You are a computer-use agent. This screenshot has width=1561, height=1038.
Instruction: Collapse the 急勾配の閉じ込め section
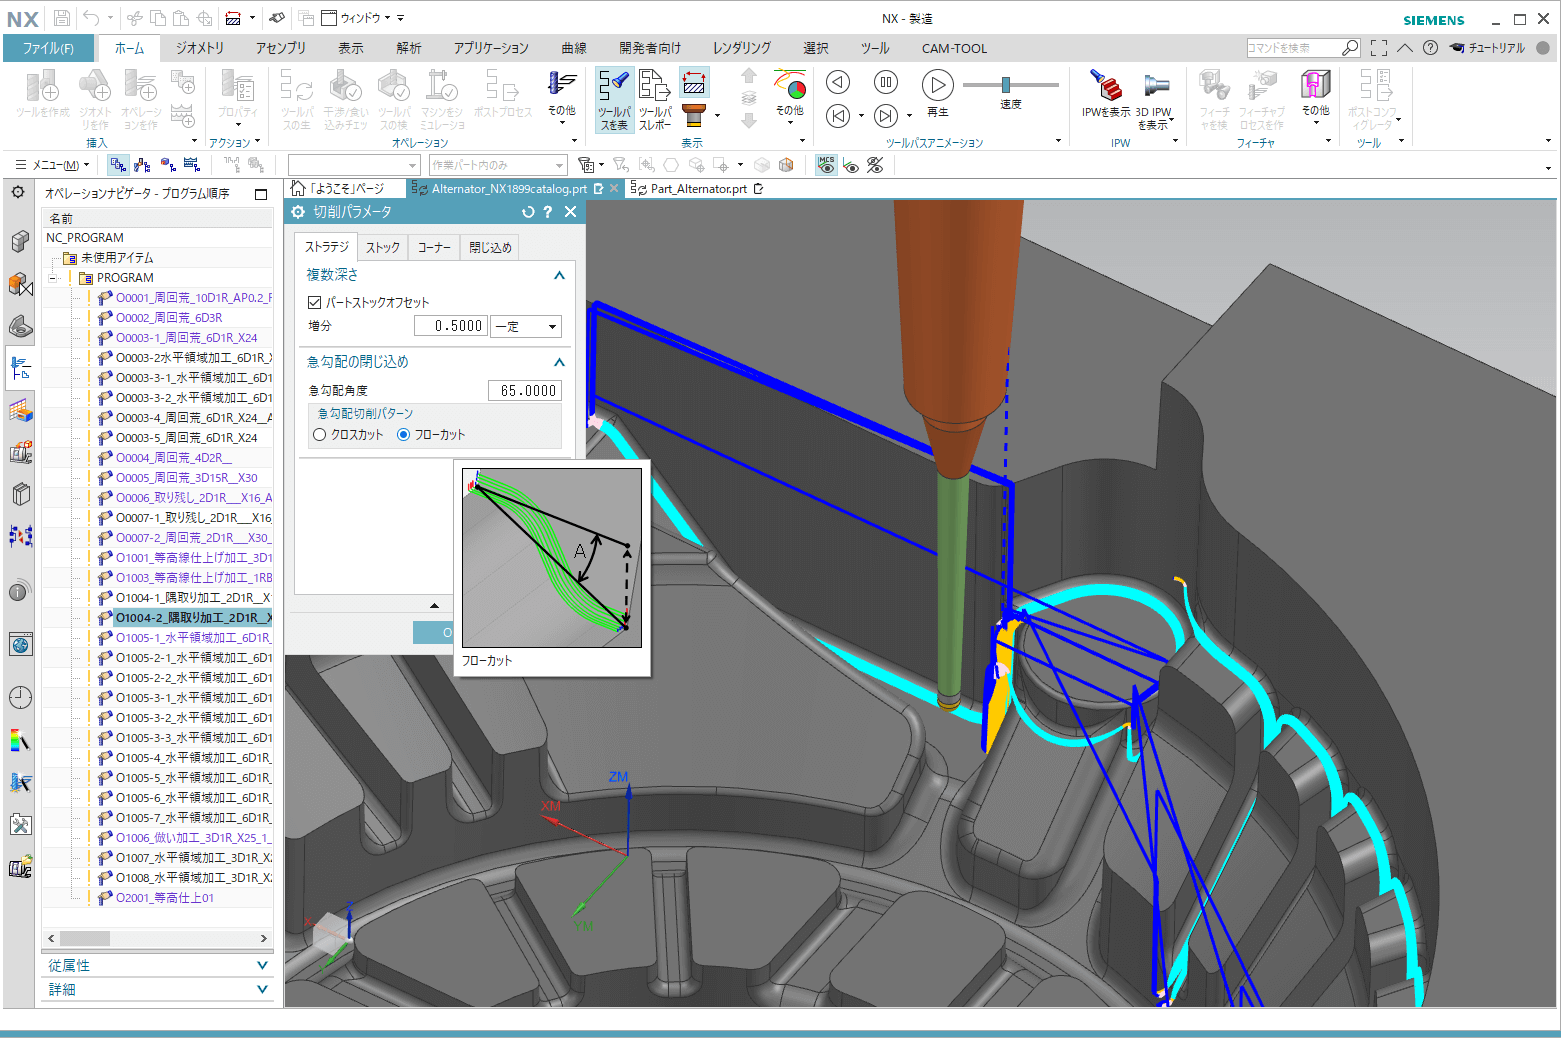(559, 362)
